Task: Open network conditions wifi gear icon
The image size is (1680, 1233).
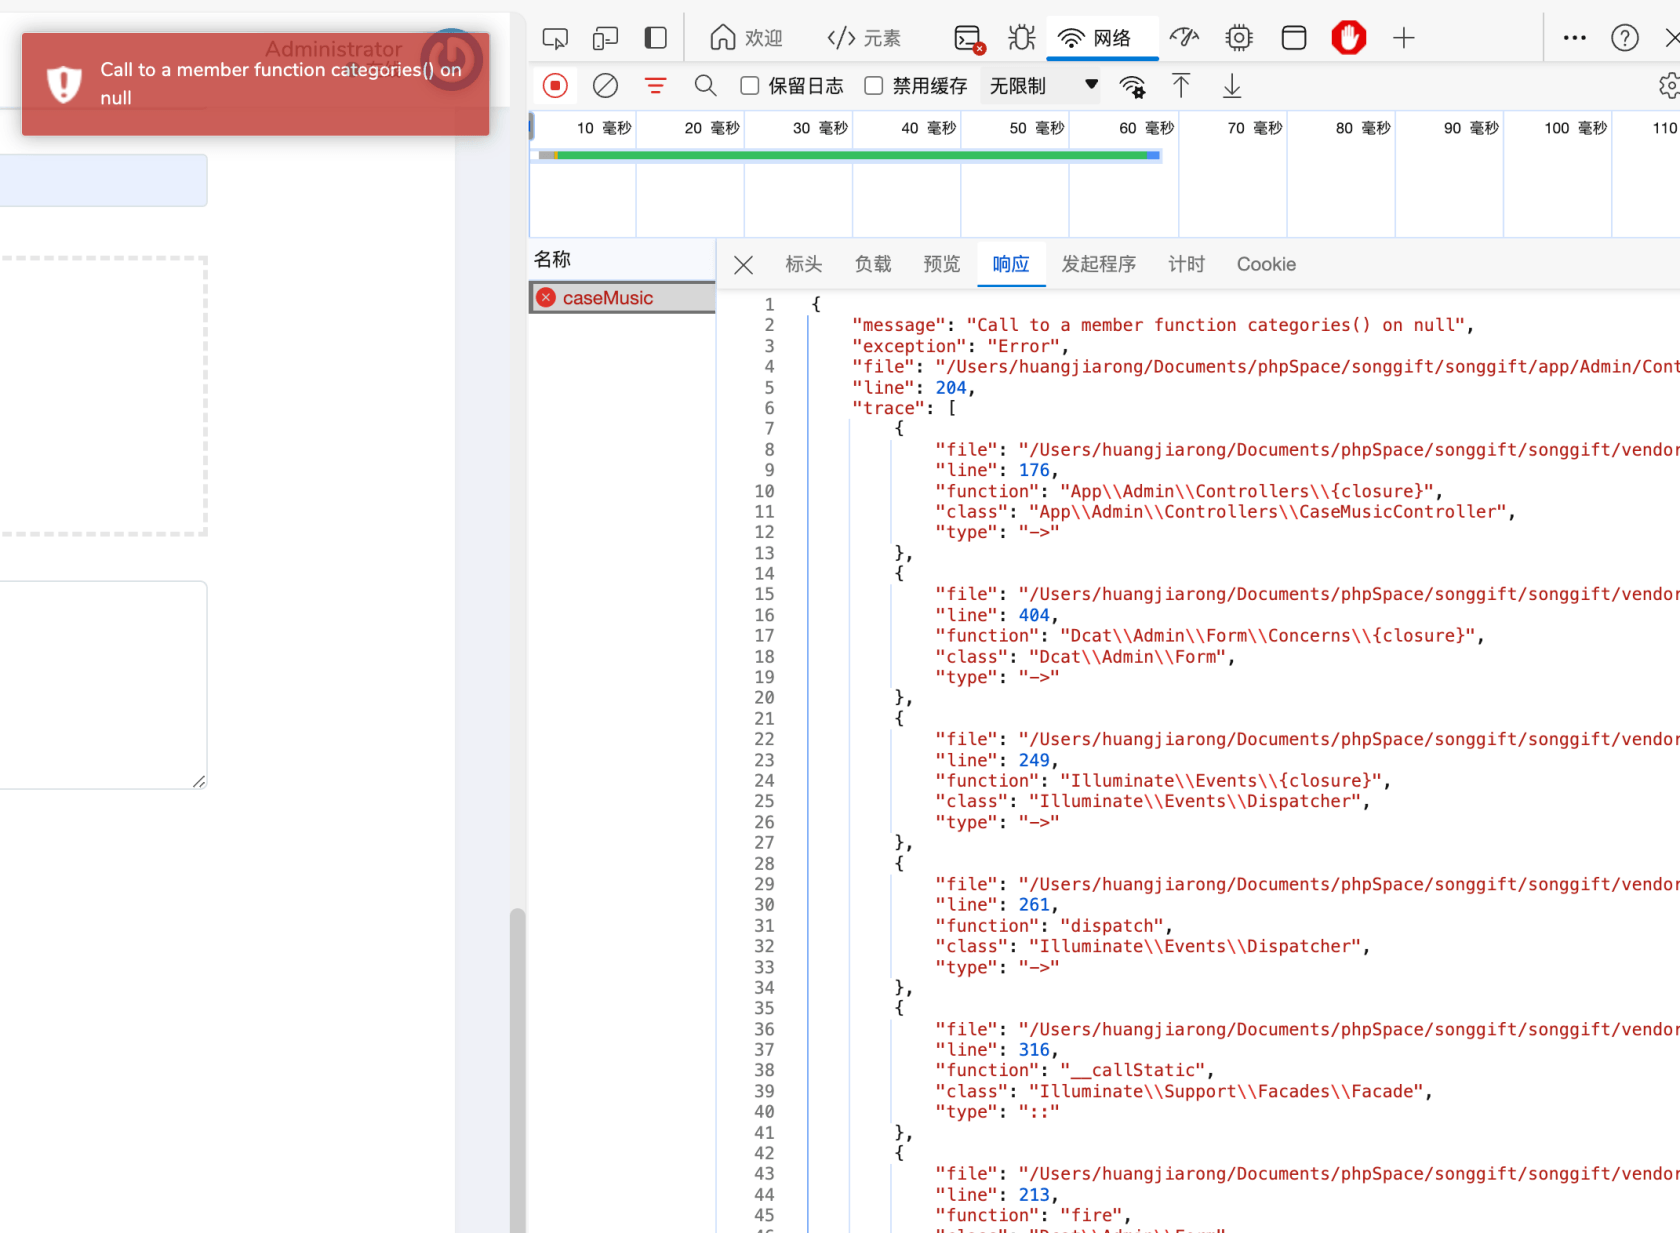Action: click(x=1132, y=87)
